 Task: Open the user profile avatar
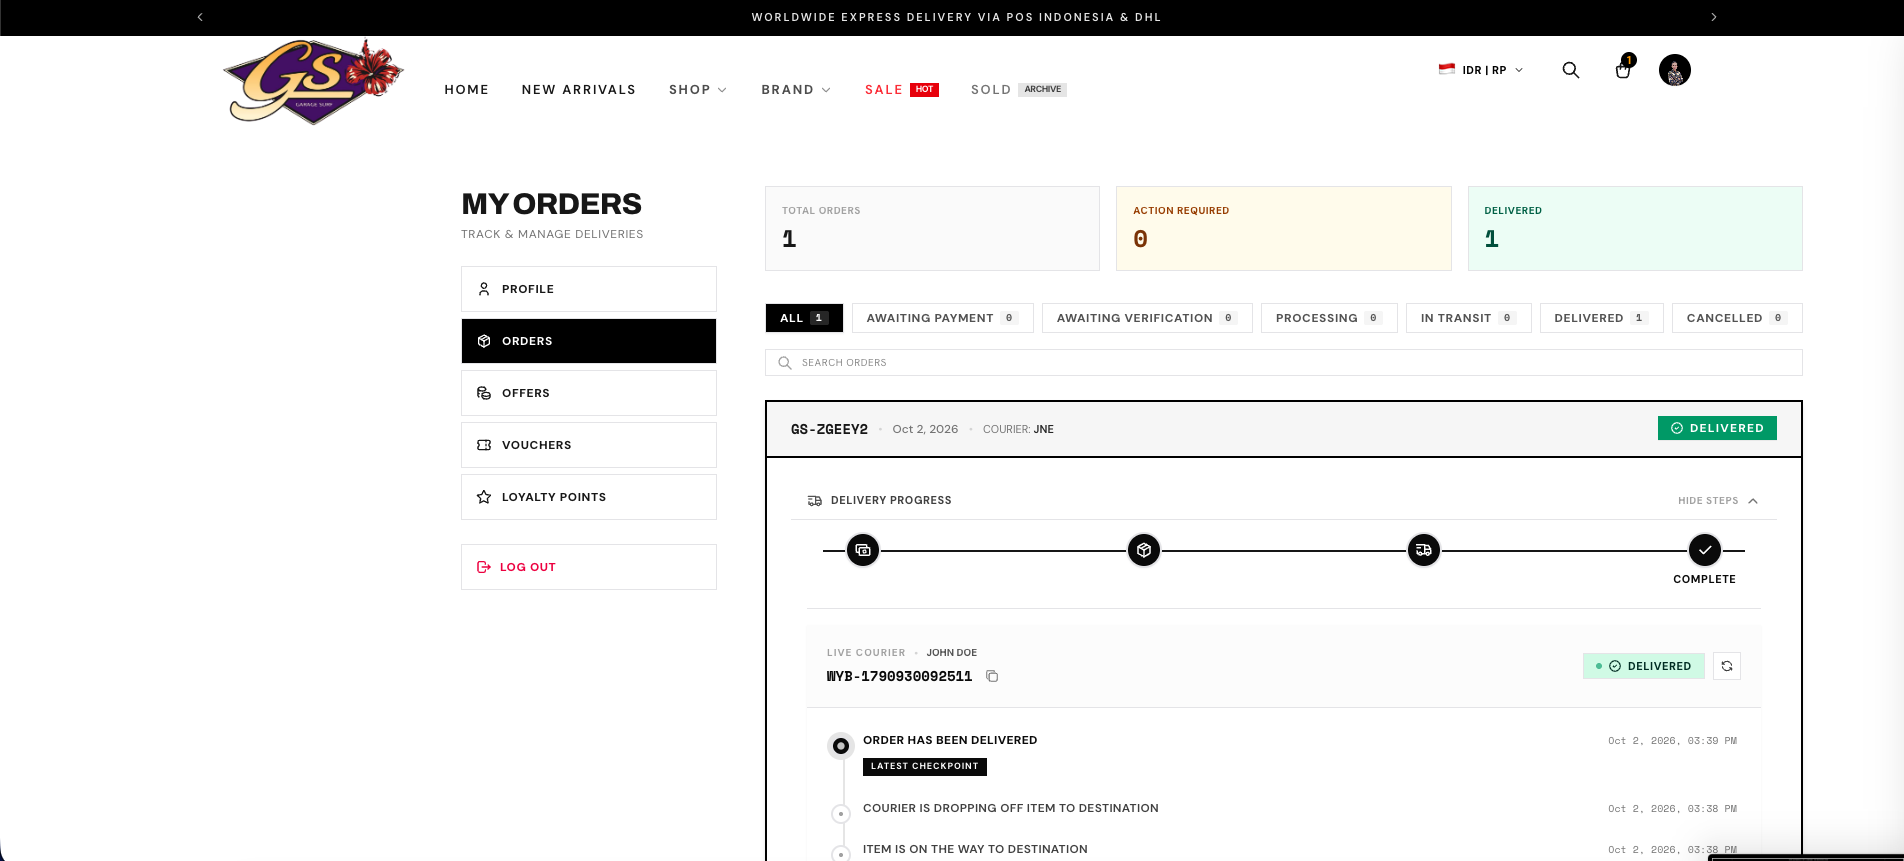click(1675, 70)
